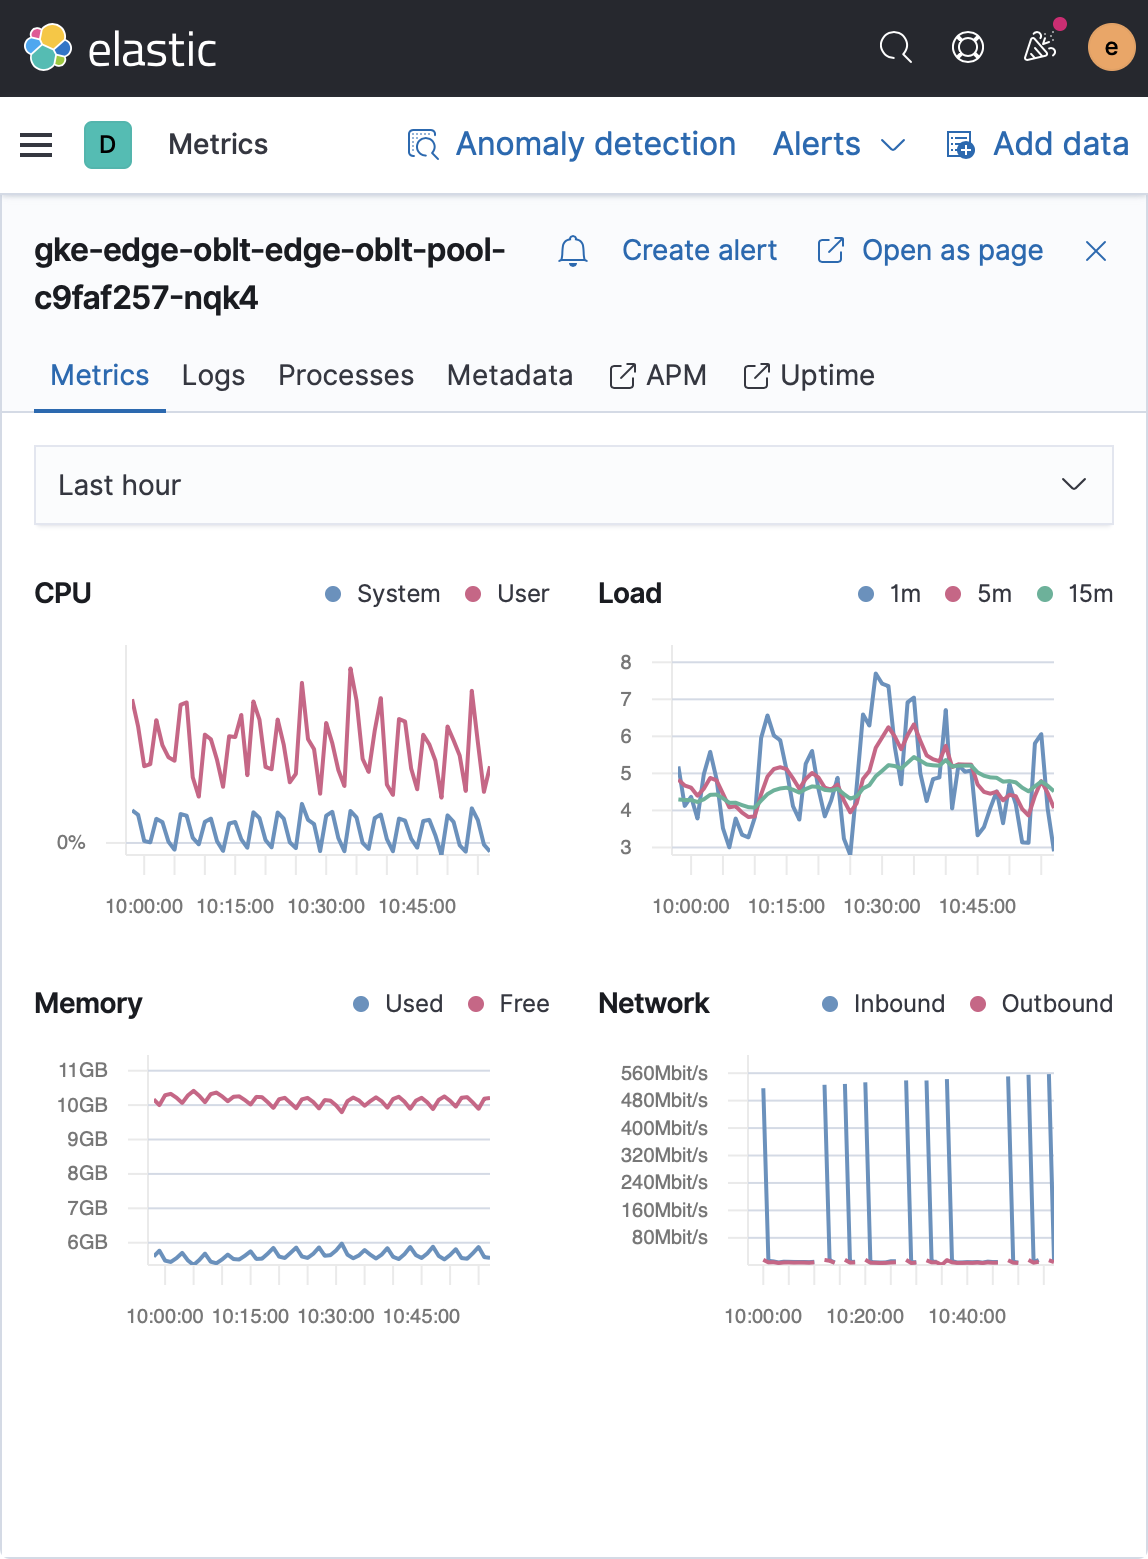Click the green D space badge
The height and width of the screenshot is (1559, 1148).
(x=107, y=144)
